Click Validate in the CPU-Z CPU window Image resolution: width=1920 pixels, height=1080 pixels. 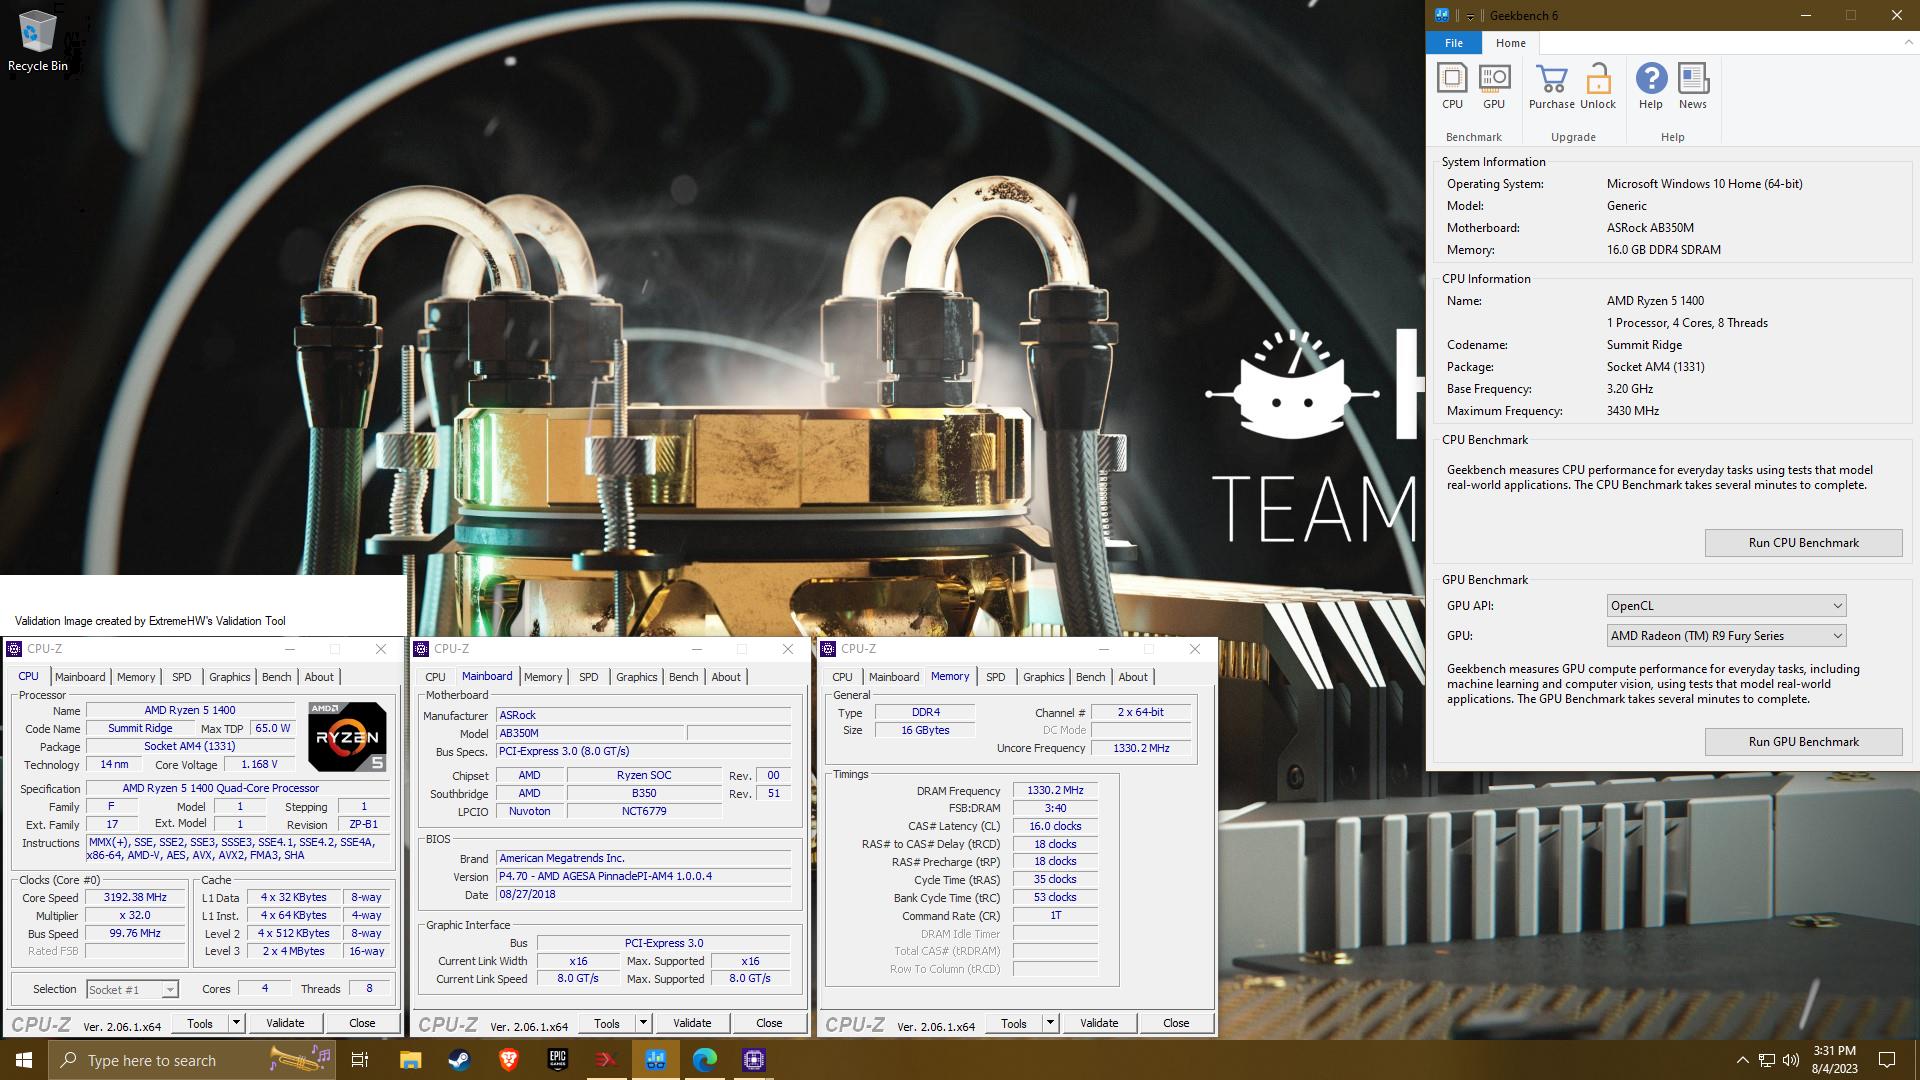285,1023
